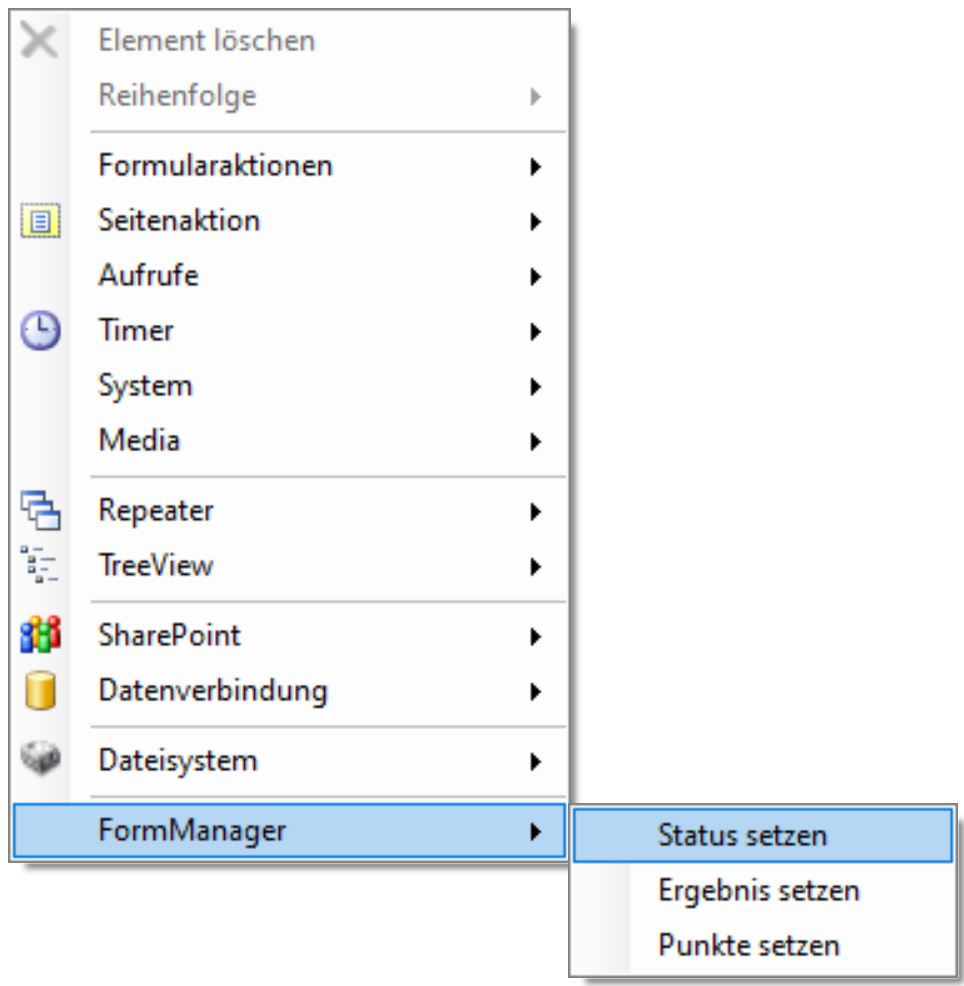Open the SharePoint menu entry
The width and height of the screenshot is (964, 986).
point(169,635)
